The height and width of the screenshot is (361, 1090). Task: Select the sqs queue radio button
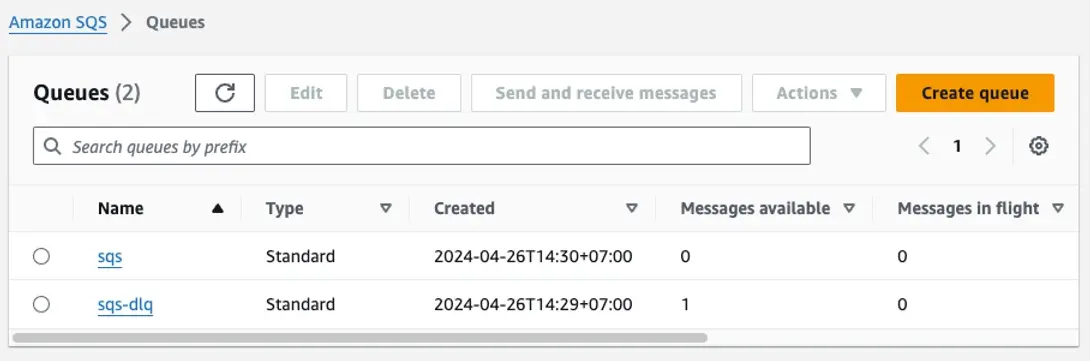click(x=42, y=257)
